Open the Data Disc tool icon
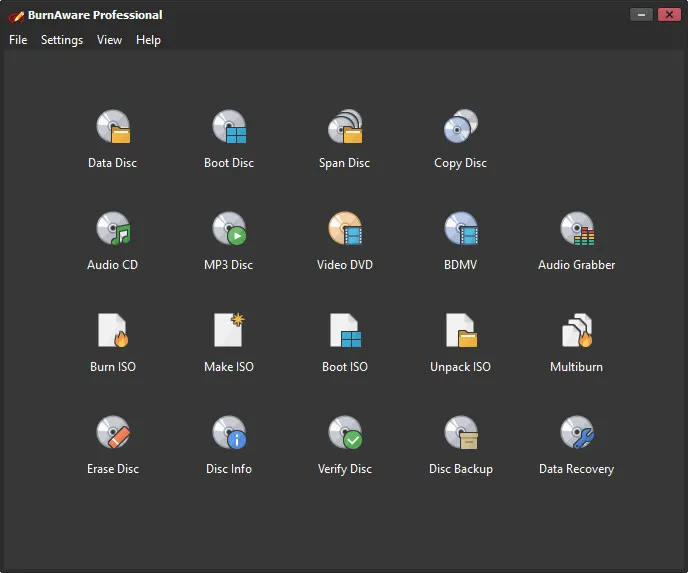Screen dimensions: 688x573 113,126
